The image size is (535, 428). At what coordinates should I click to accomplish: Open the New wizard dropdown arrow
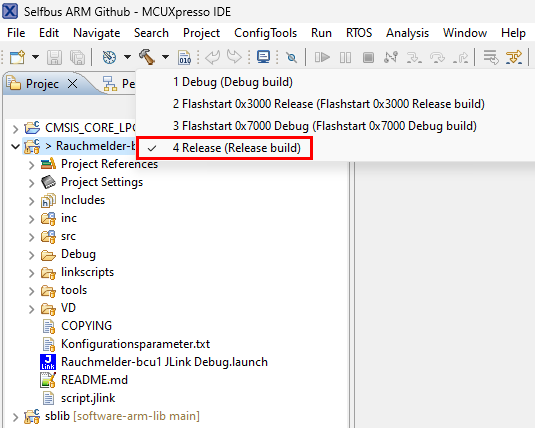pos(35,57)
